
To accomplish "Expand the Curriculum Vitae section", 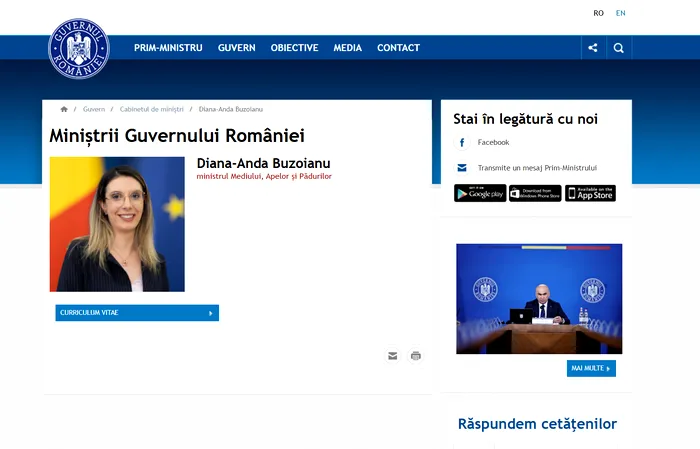I will click(x=137, y=313).
